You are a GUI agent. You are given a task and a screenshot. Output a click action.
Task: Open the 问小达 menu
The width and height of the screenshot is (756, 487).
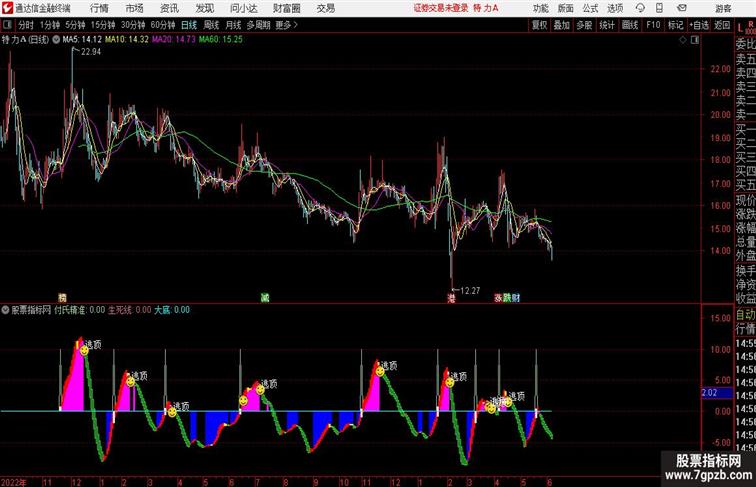click(x=243, y=8)
